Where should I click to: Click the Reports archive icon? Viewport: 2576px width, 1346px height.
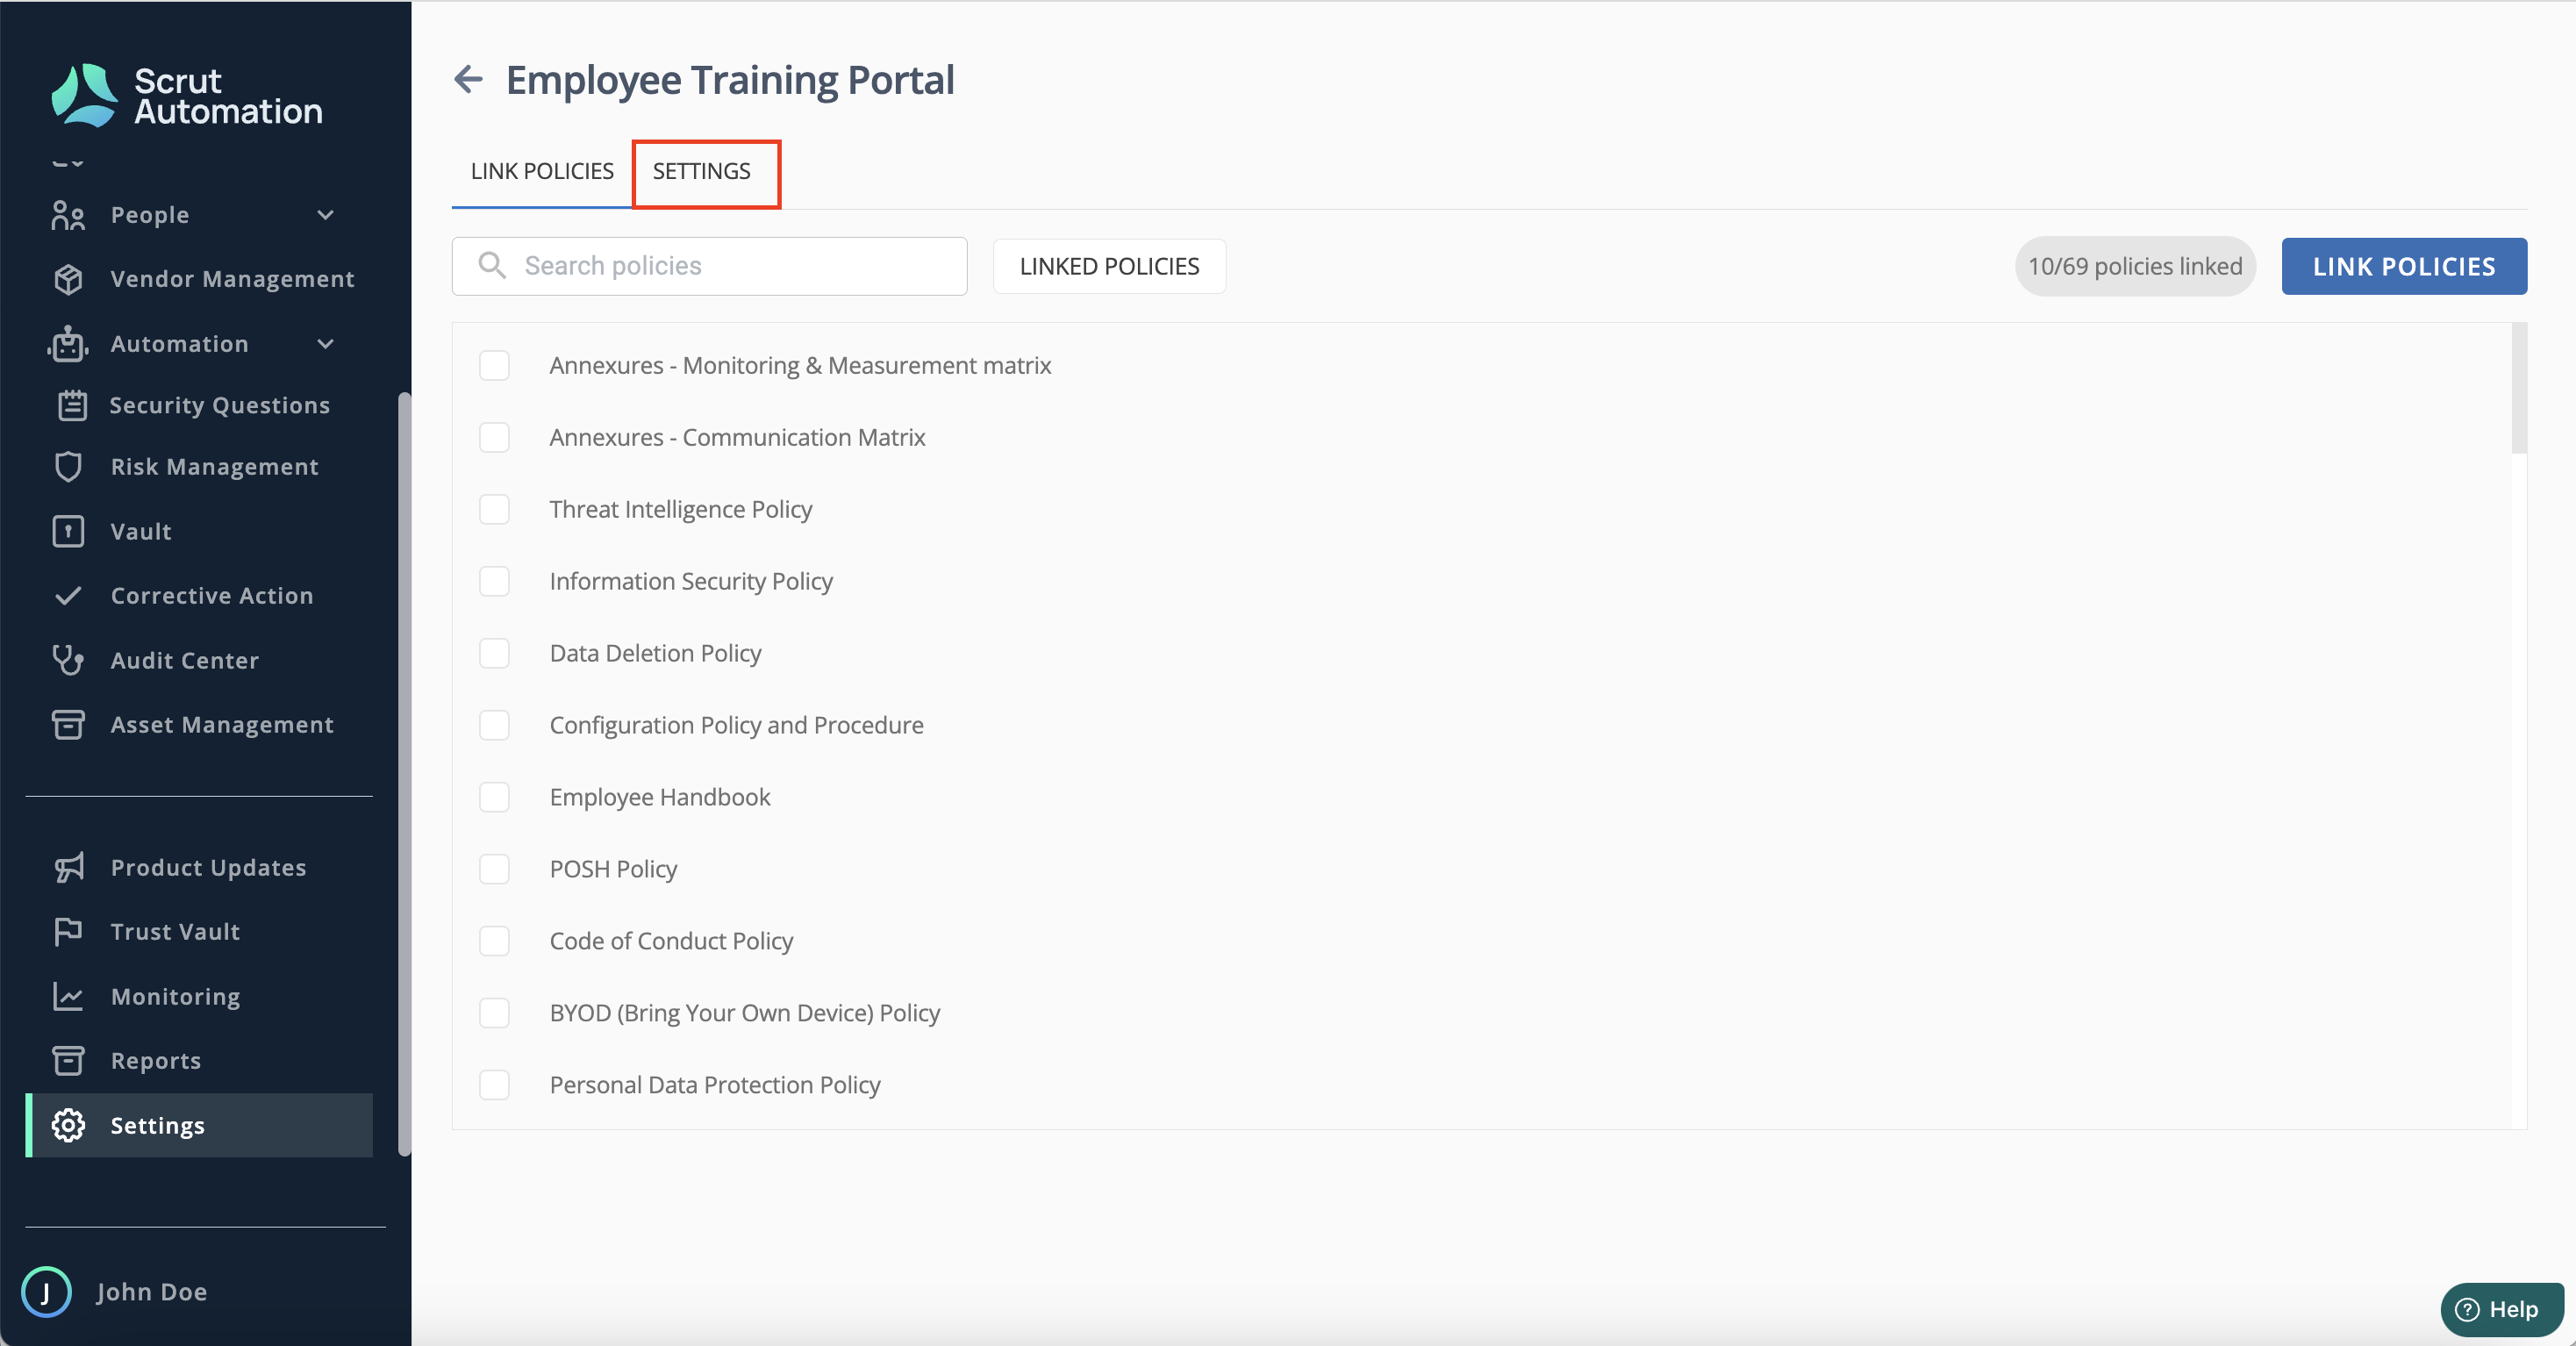tap(68, 1060)
